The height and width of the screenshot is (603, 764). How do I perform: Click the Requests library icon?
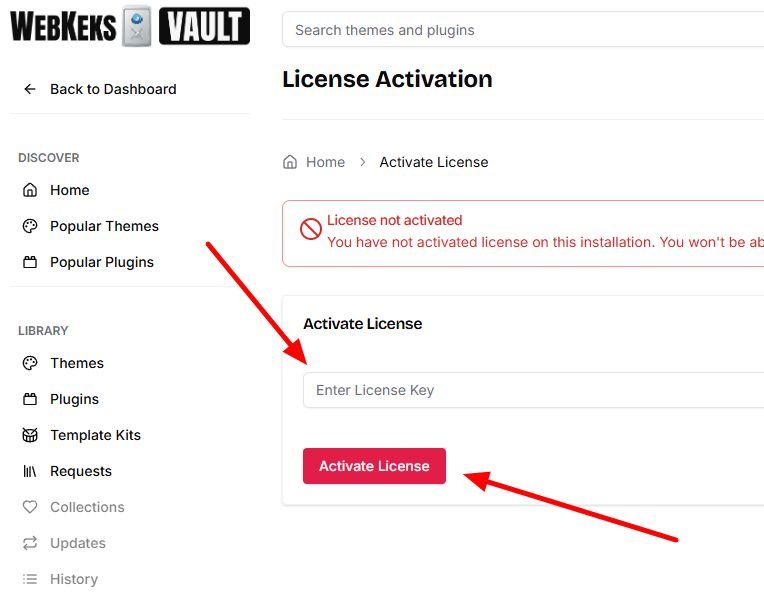pos(30,471)
